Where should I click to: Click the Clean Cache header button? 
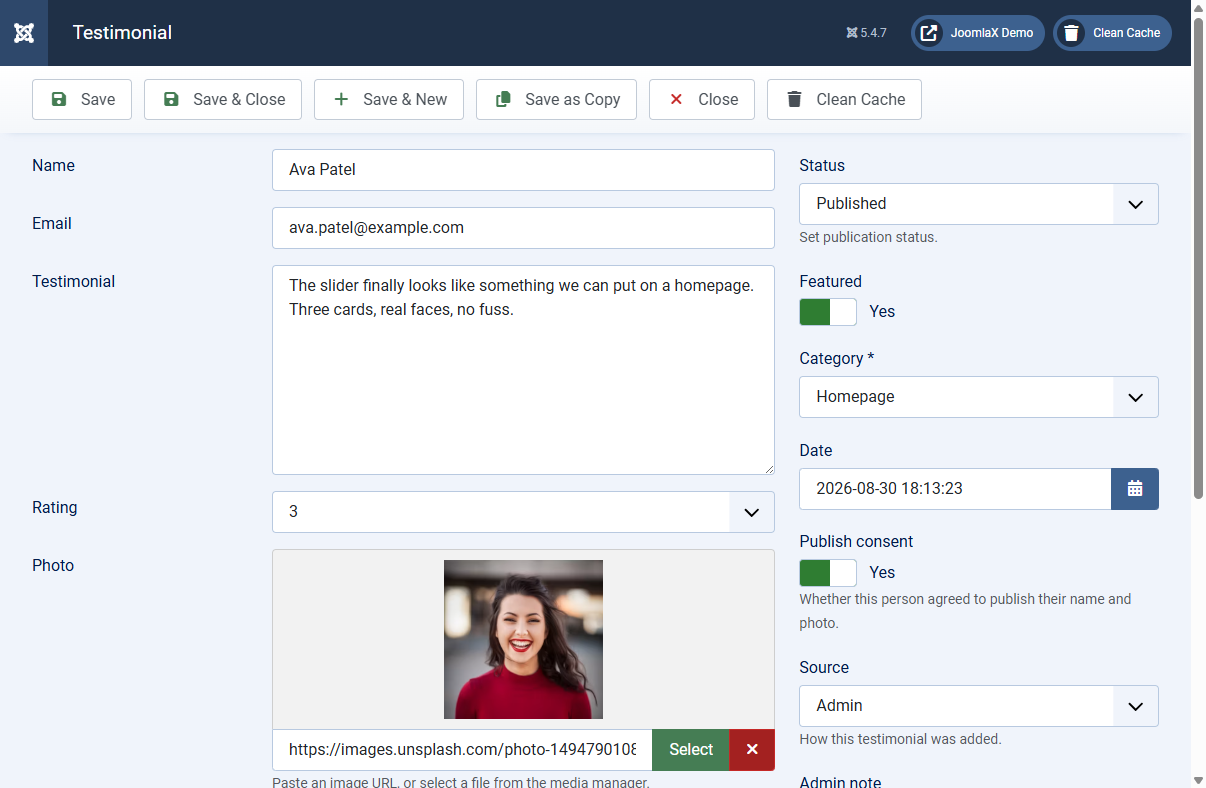click(1112, 33)
